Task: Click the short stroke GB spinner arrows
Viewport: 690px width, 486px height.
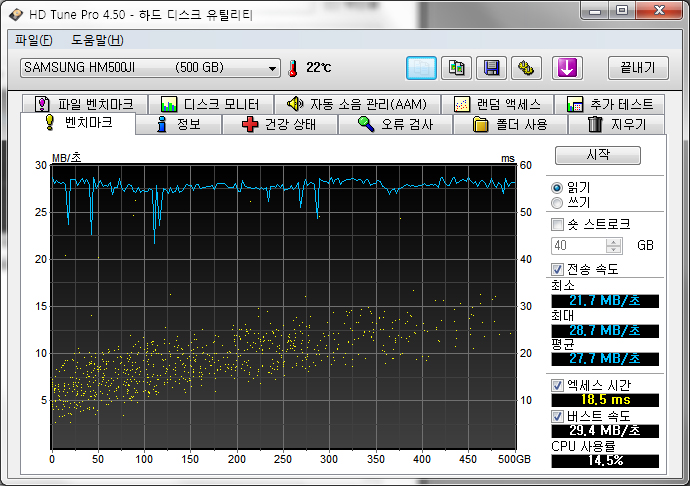Action: (x=614, y=245)
